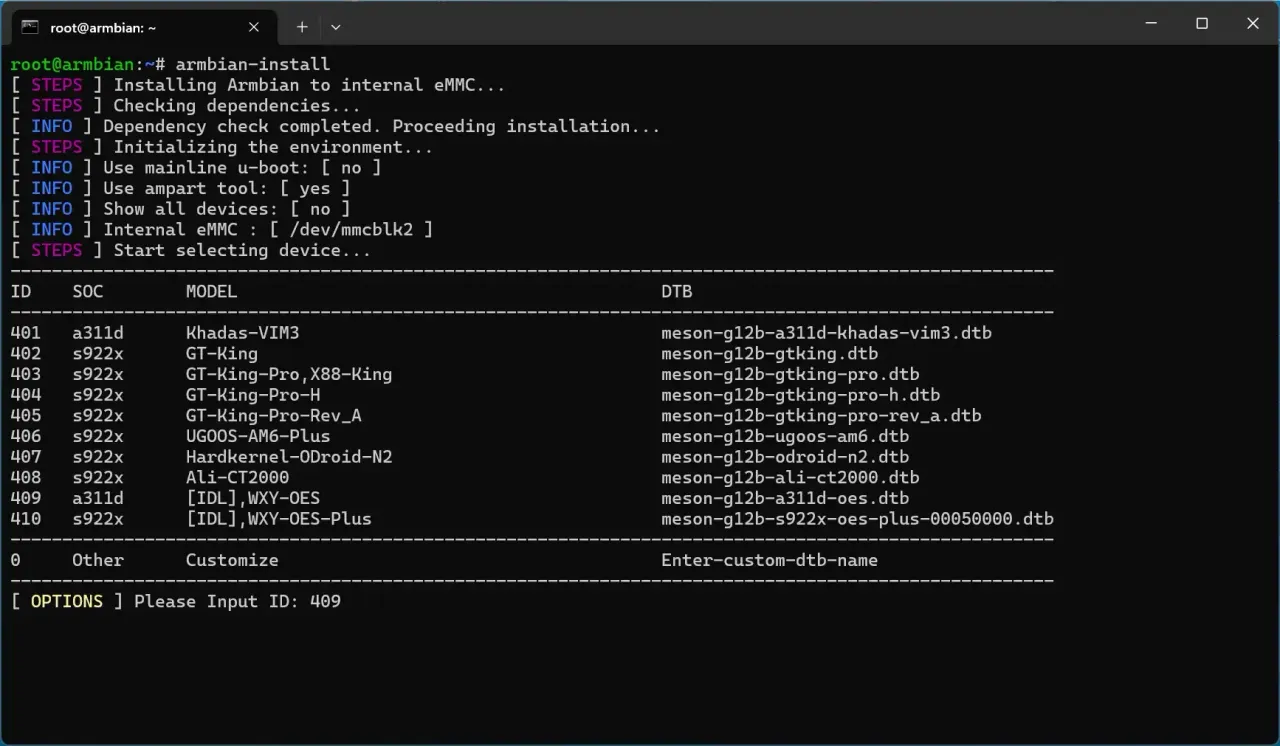Open the new tab profile dropdown

tap(335, 27)
